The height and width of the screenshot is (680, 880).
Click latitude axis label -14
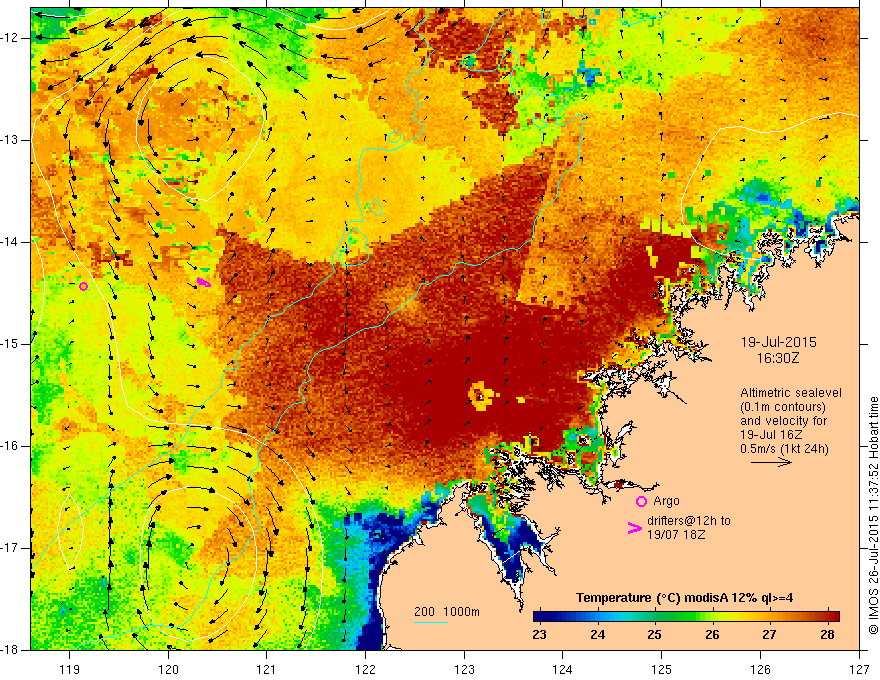click(11, 242)
